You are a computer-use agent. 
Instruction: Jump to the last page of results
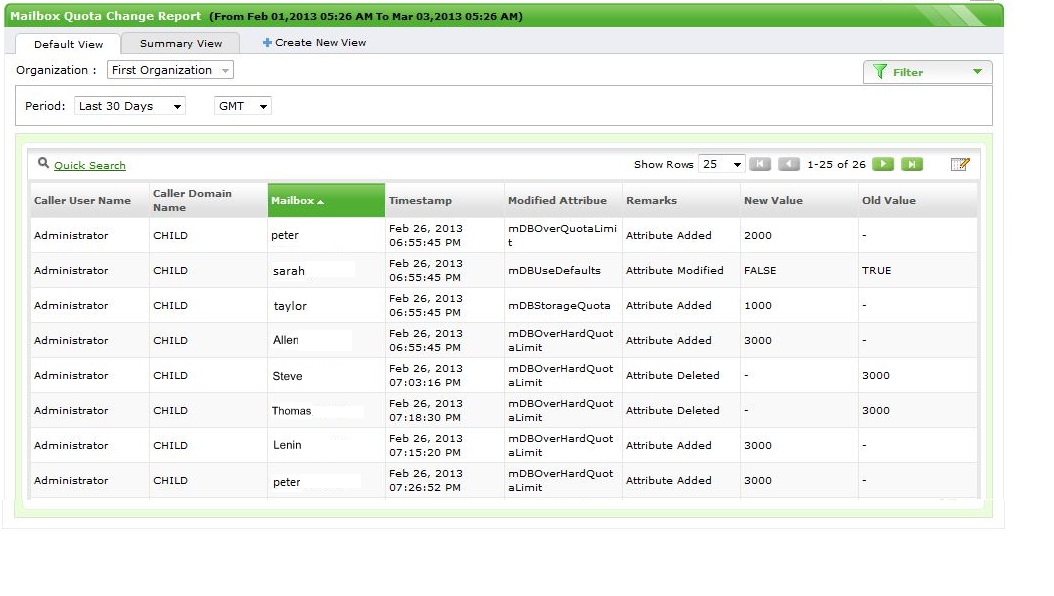(911, 165)
